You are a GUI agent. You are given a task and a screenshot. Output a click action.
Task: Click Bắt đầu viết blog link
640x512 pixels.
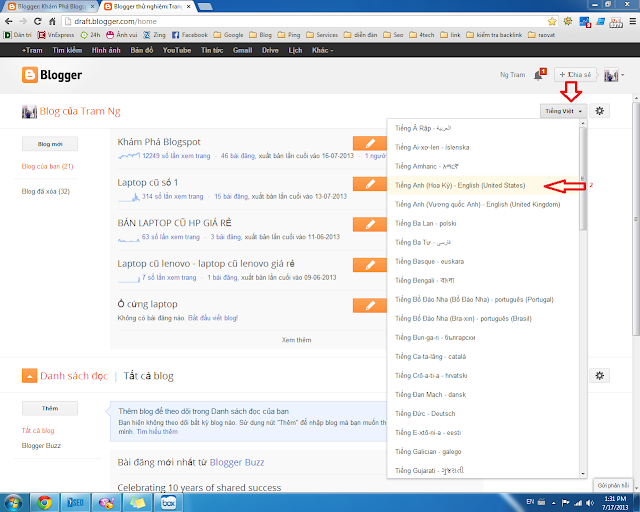[x=213, y=318]
